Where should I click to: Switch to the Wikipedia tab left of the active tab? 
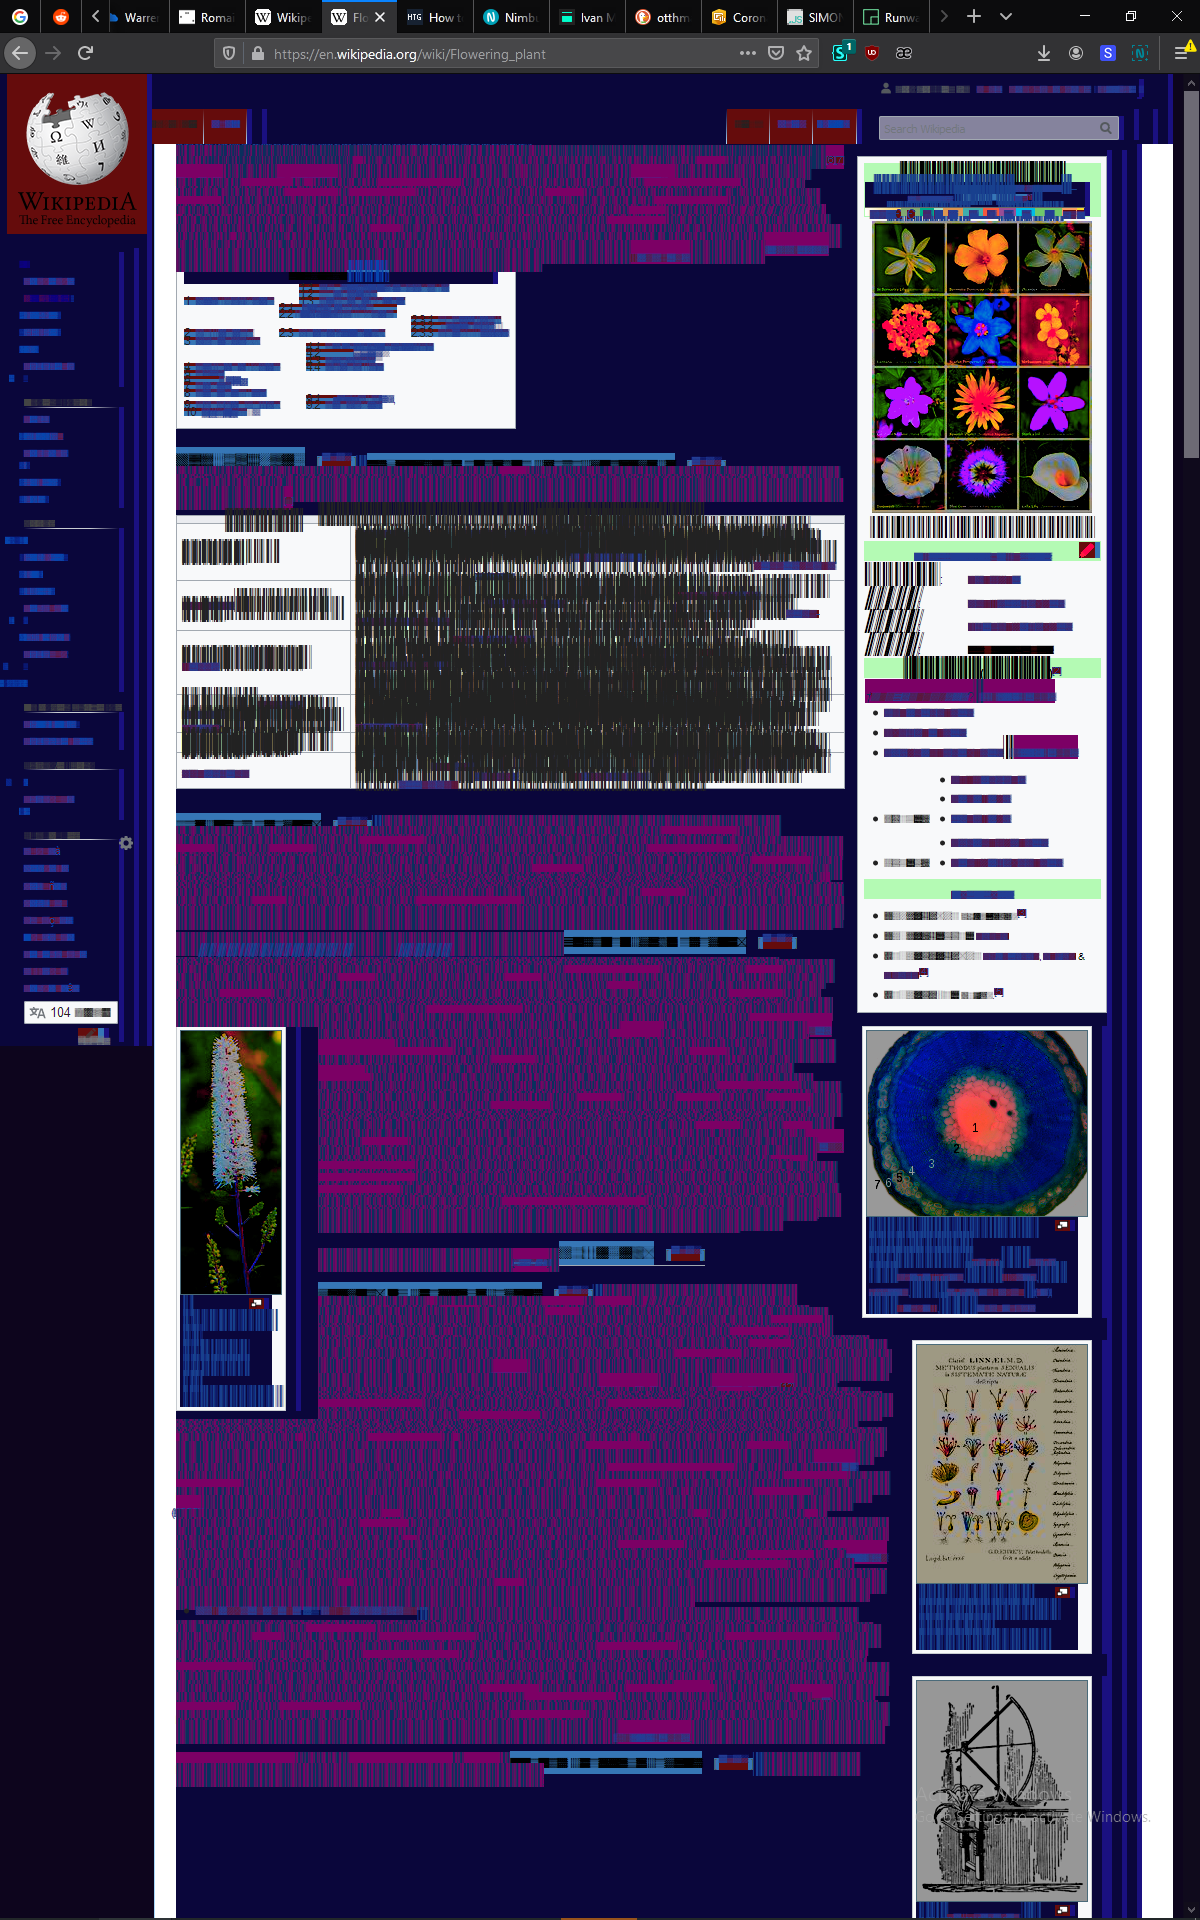tap(284, 17)
